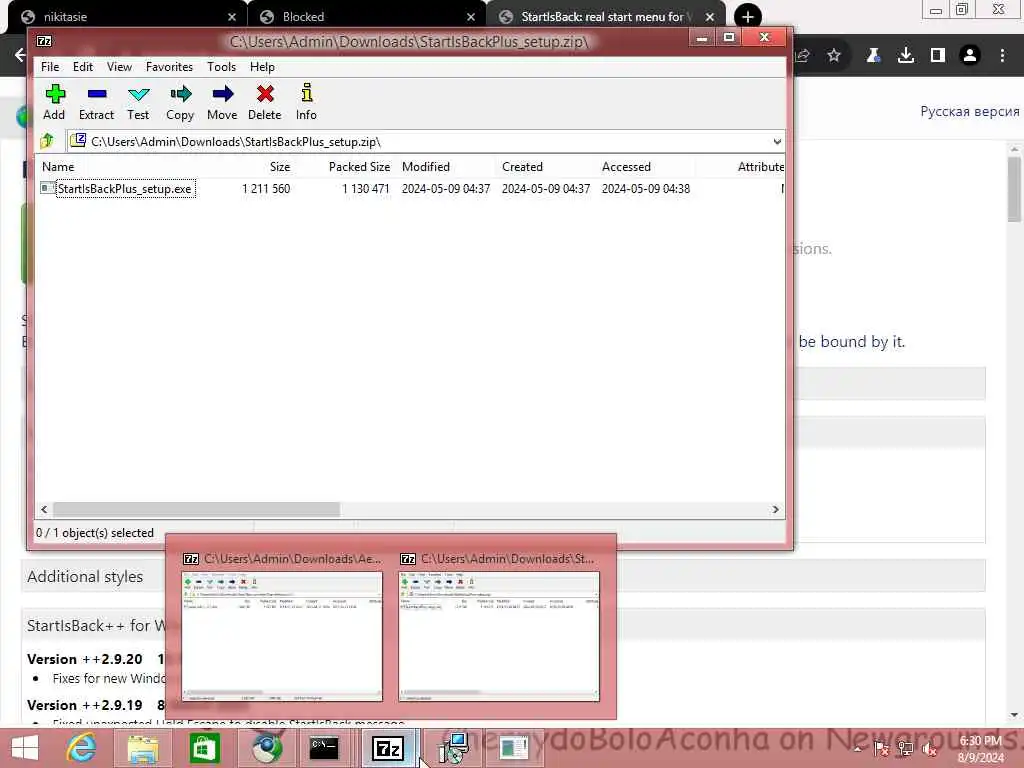Open the View menu
Viewport: 1024px width, 768px height.
tap(120, 67)
